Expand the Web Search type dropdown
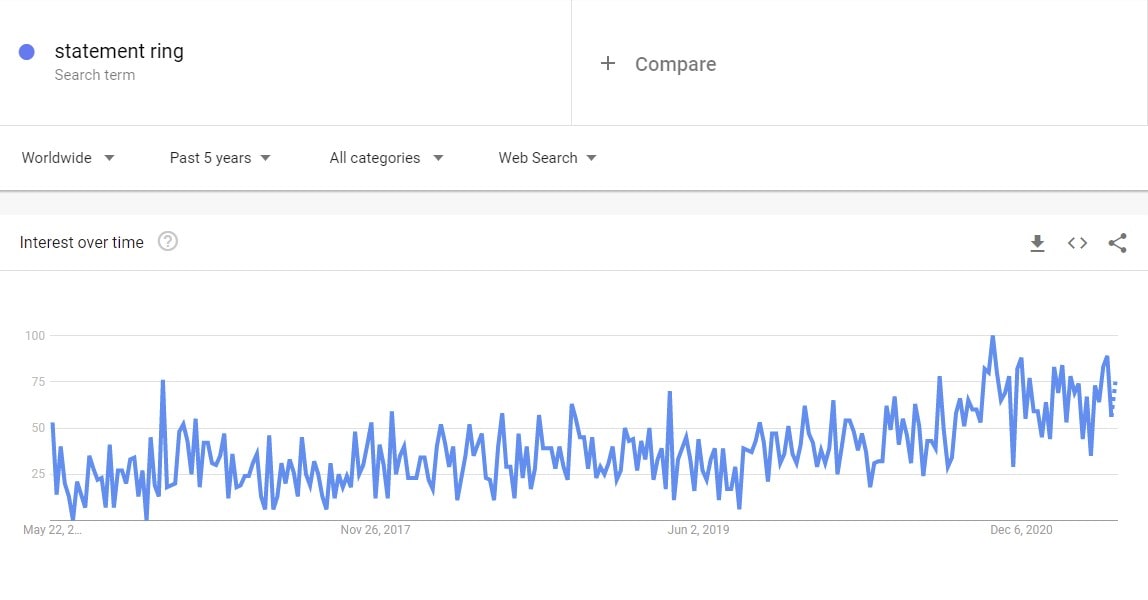 point(548,158)
